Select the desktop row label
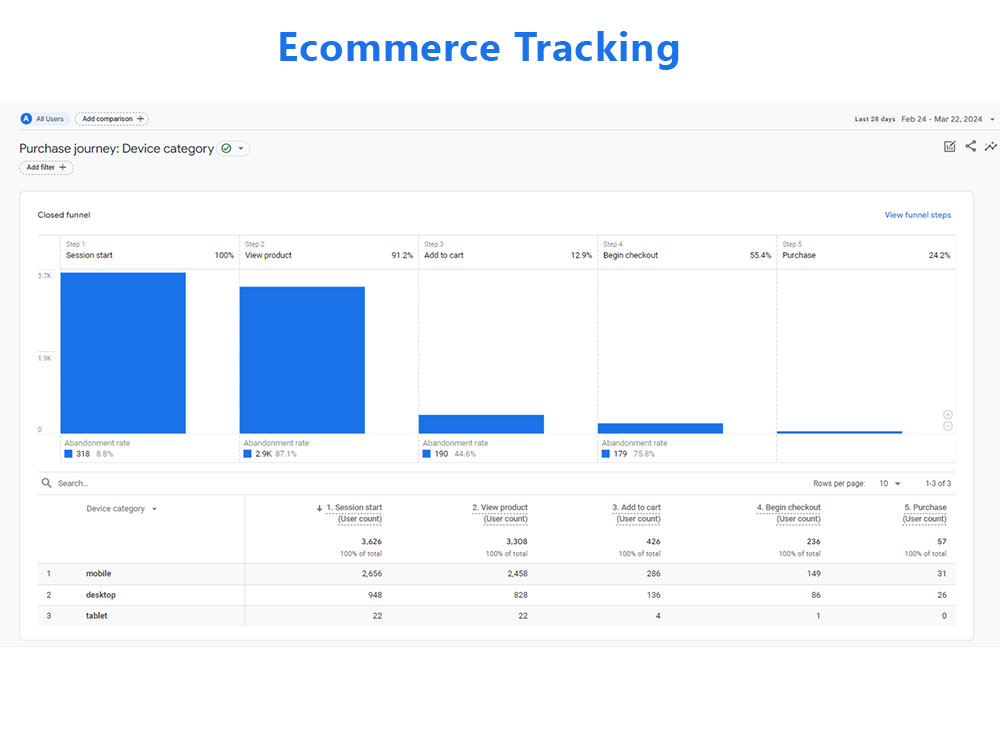The height and width of the screenshot is (750, 1000). 101,595
